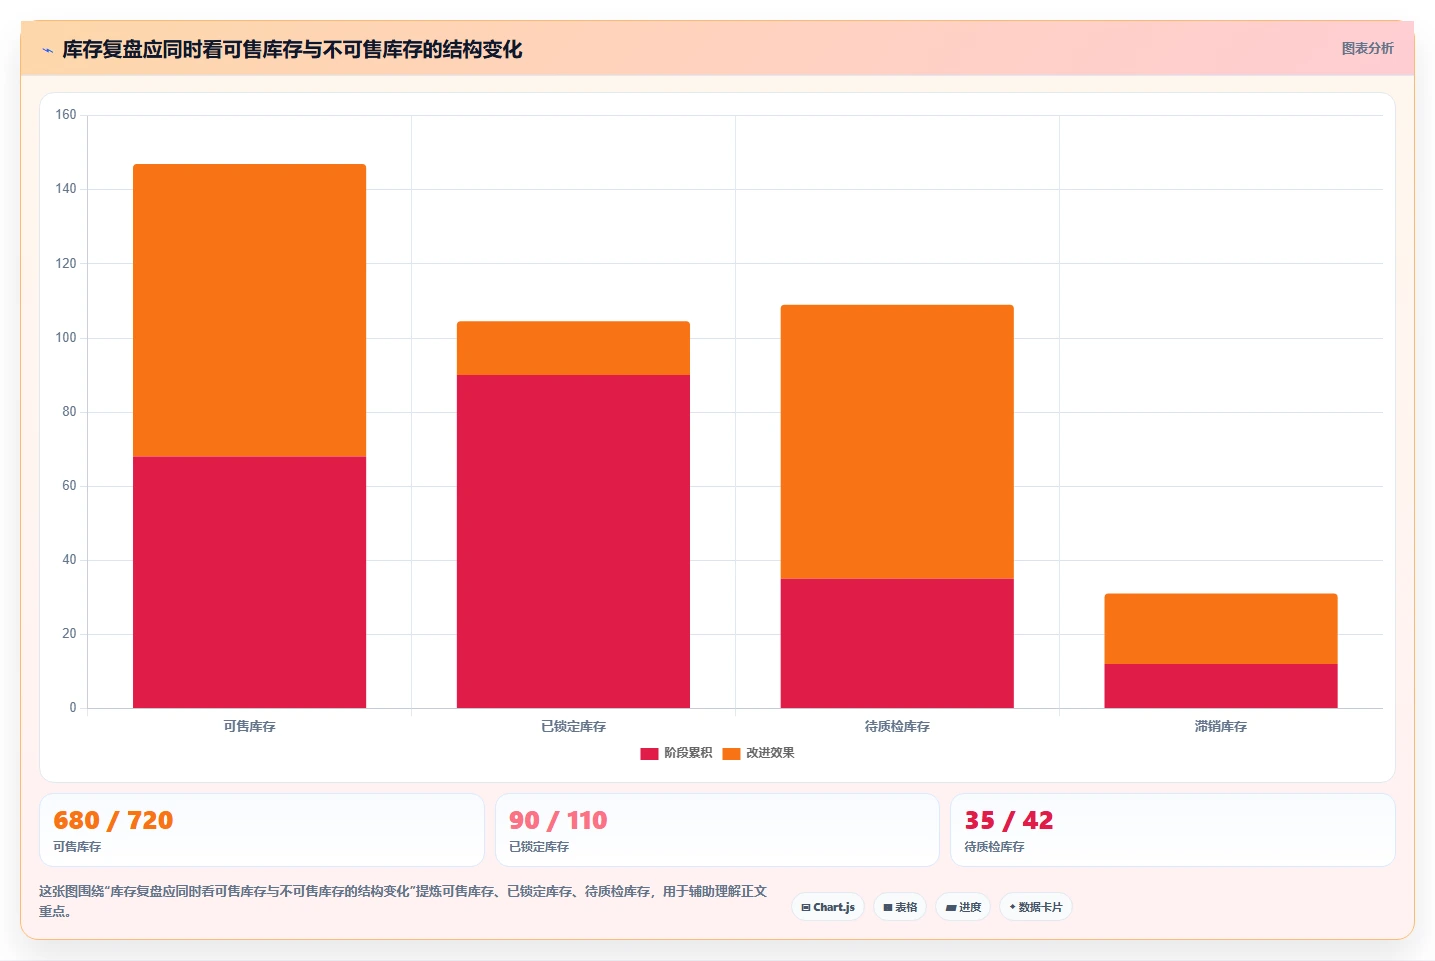Select the orange segment of the 可售库存 bar
Screen dimensions: 1435x961
249,310
